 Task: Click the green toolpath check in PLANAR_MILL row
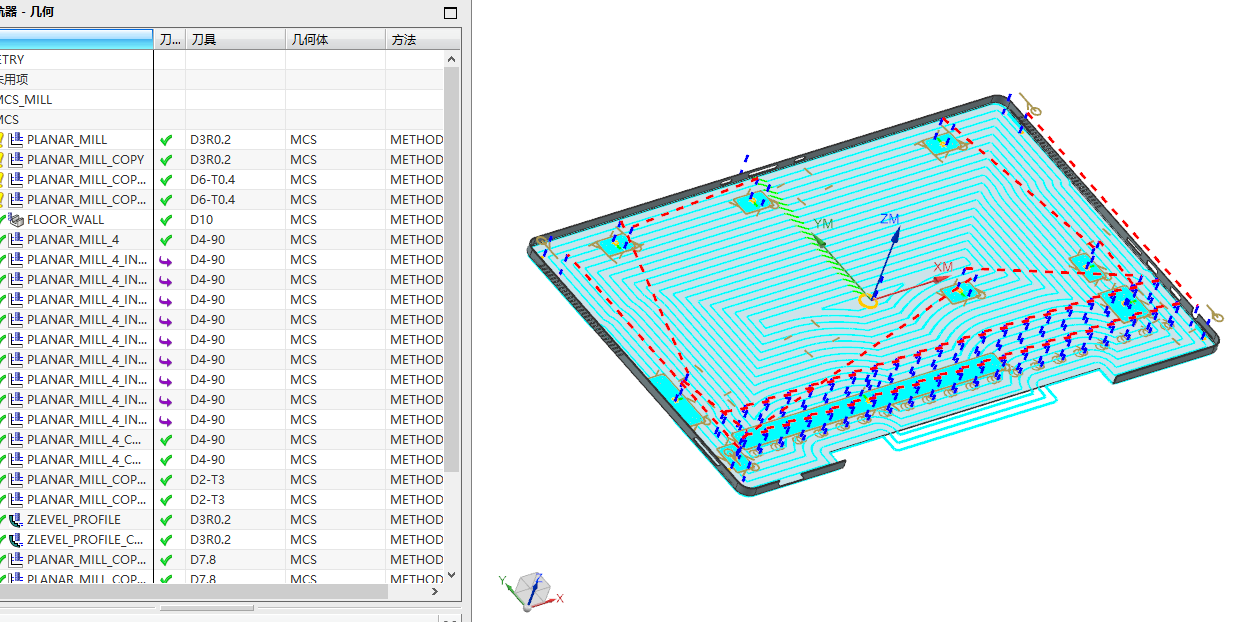tap(166, 140)
